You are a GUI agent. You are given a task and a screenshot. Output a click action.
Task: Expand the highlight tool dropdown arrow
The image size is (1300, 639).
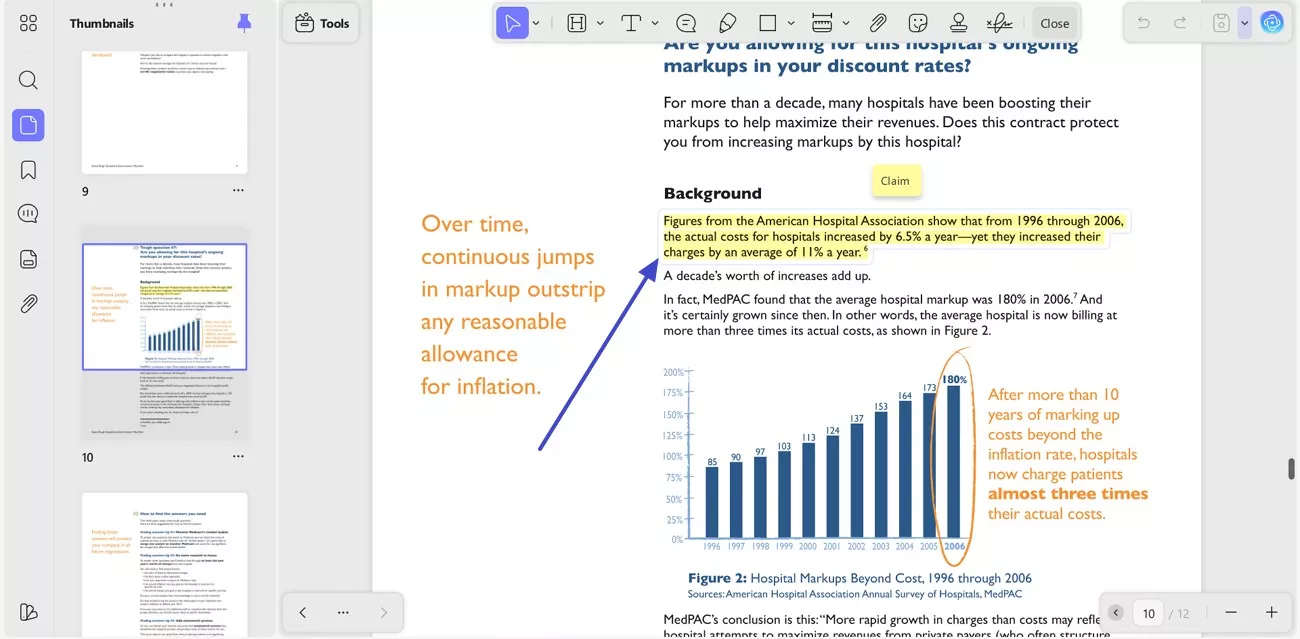click(x=600, y=23)
